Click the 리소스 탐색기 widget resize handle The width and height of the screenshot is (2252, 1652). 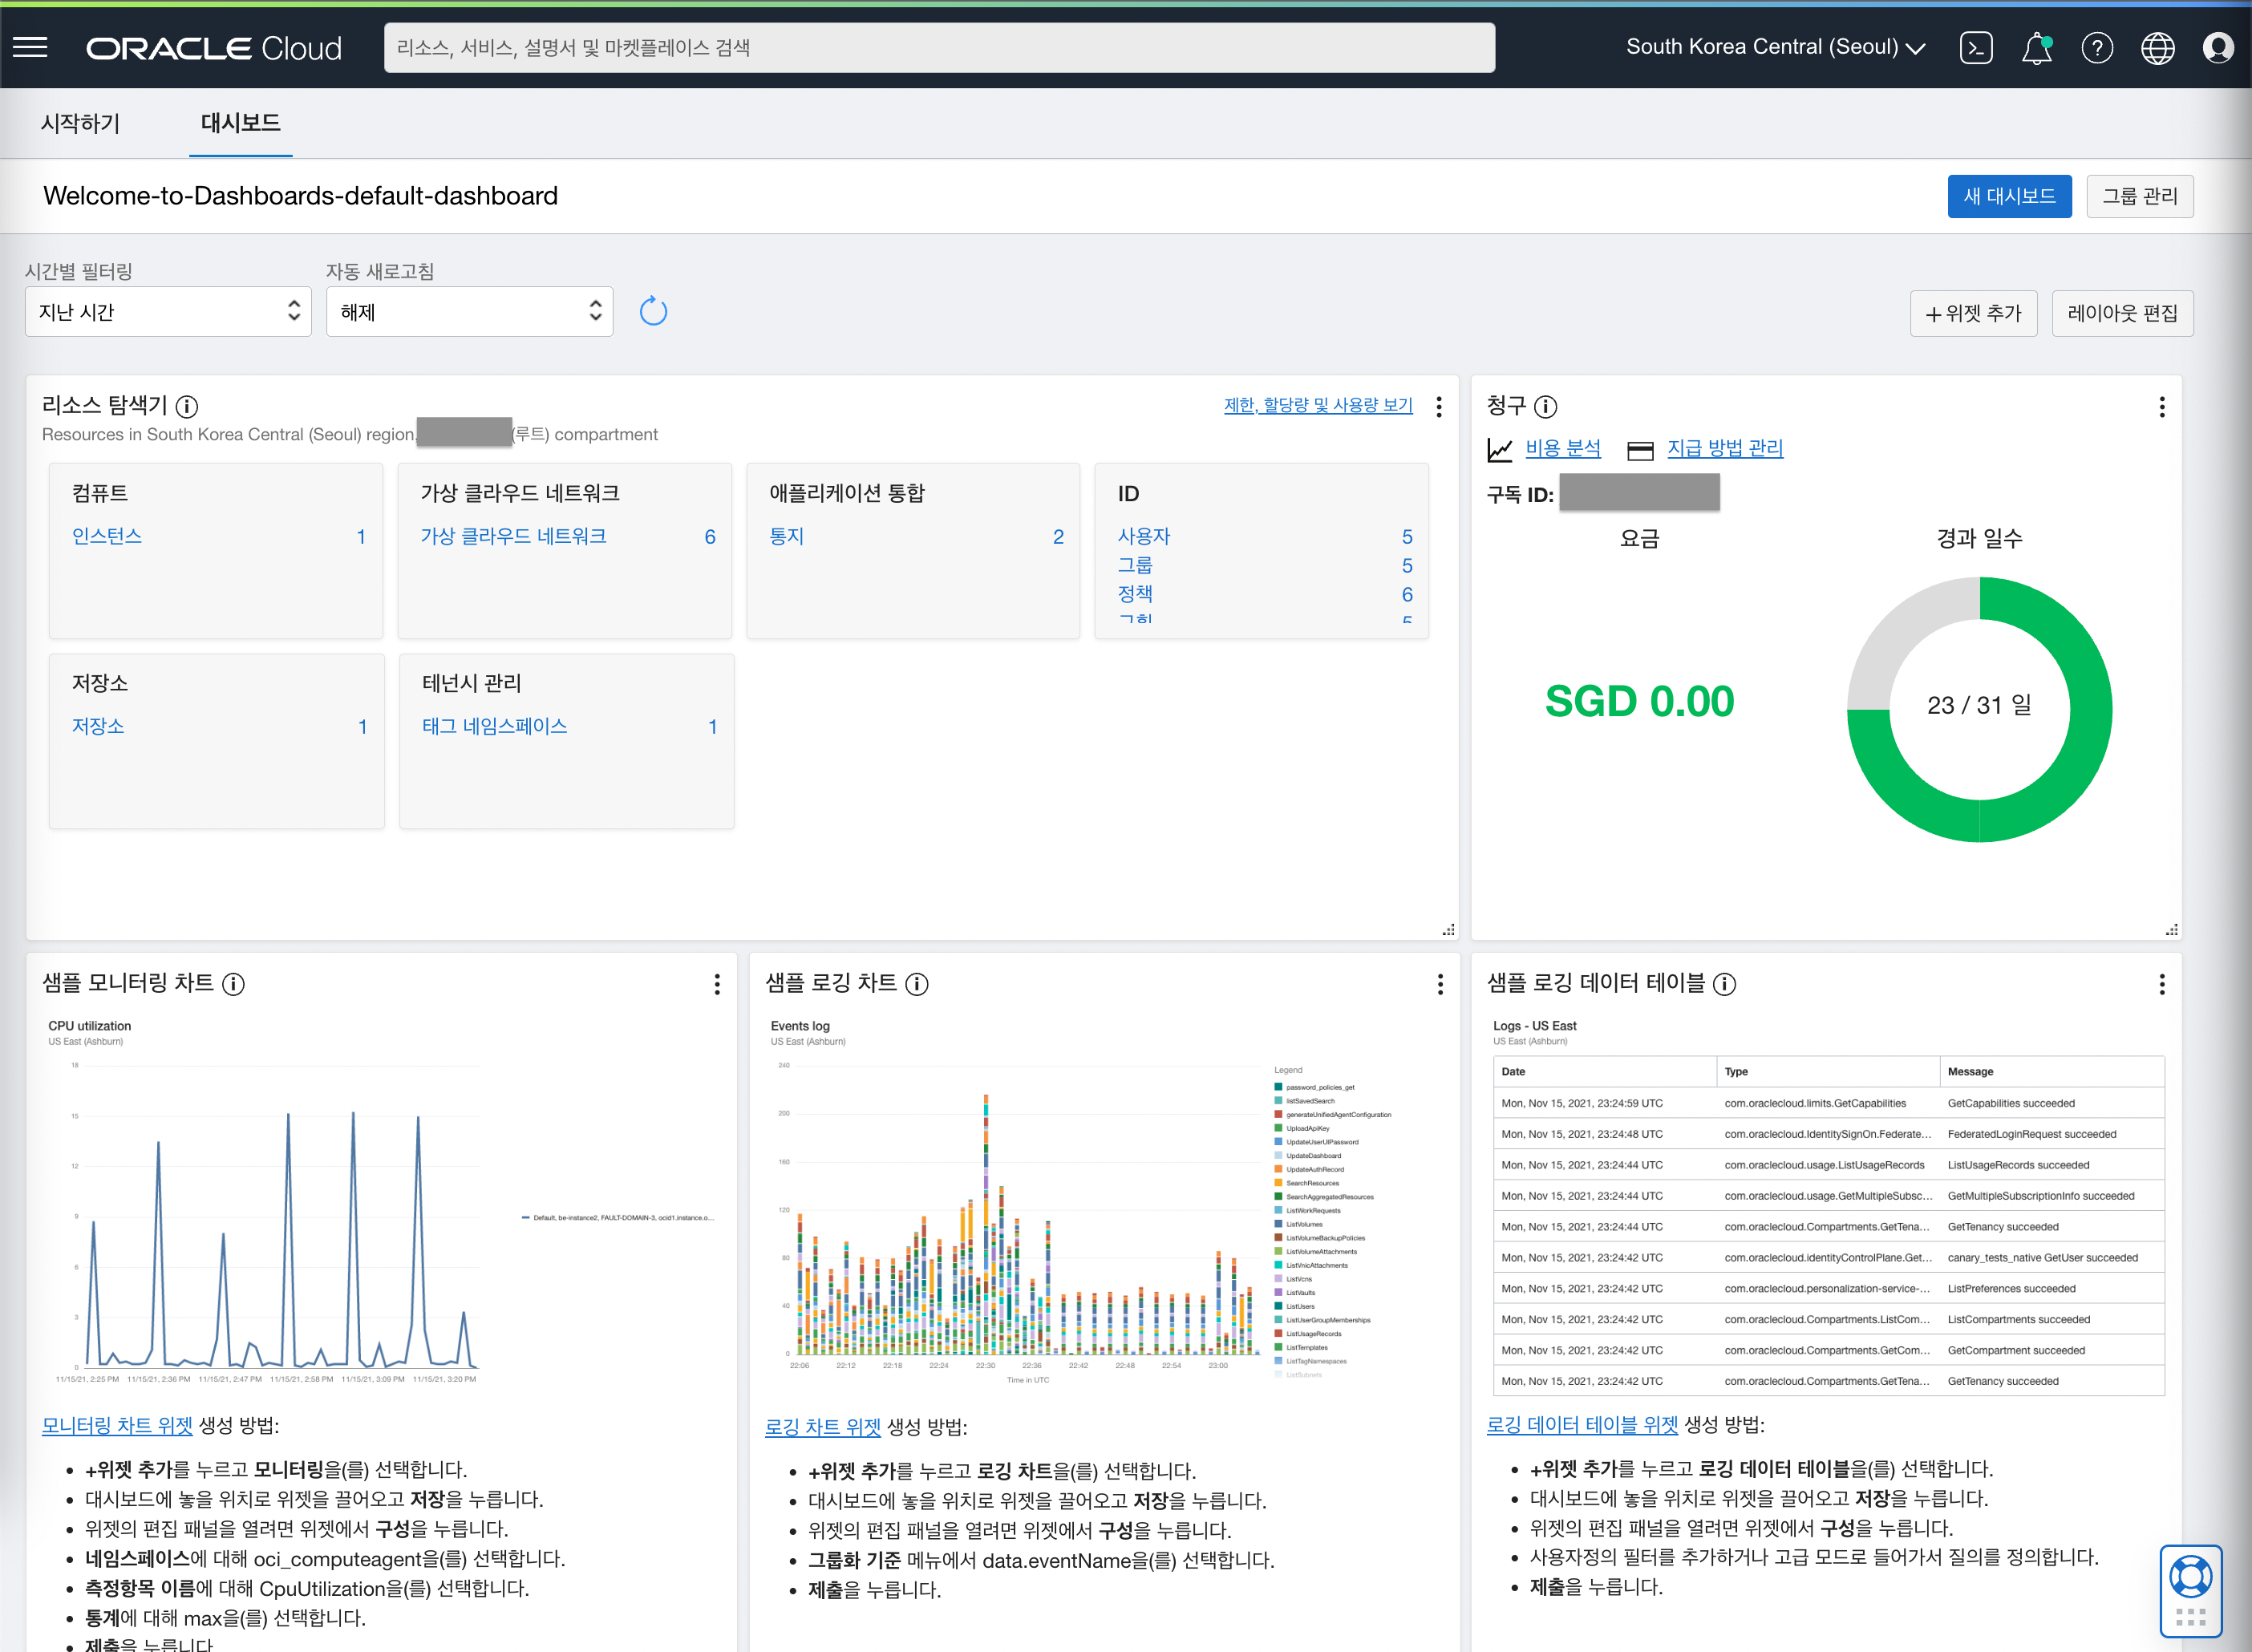point(1448,930)
